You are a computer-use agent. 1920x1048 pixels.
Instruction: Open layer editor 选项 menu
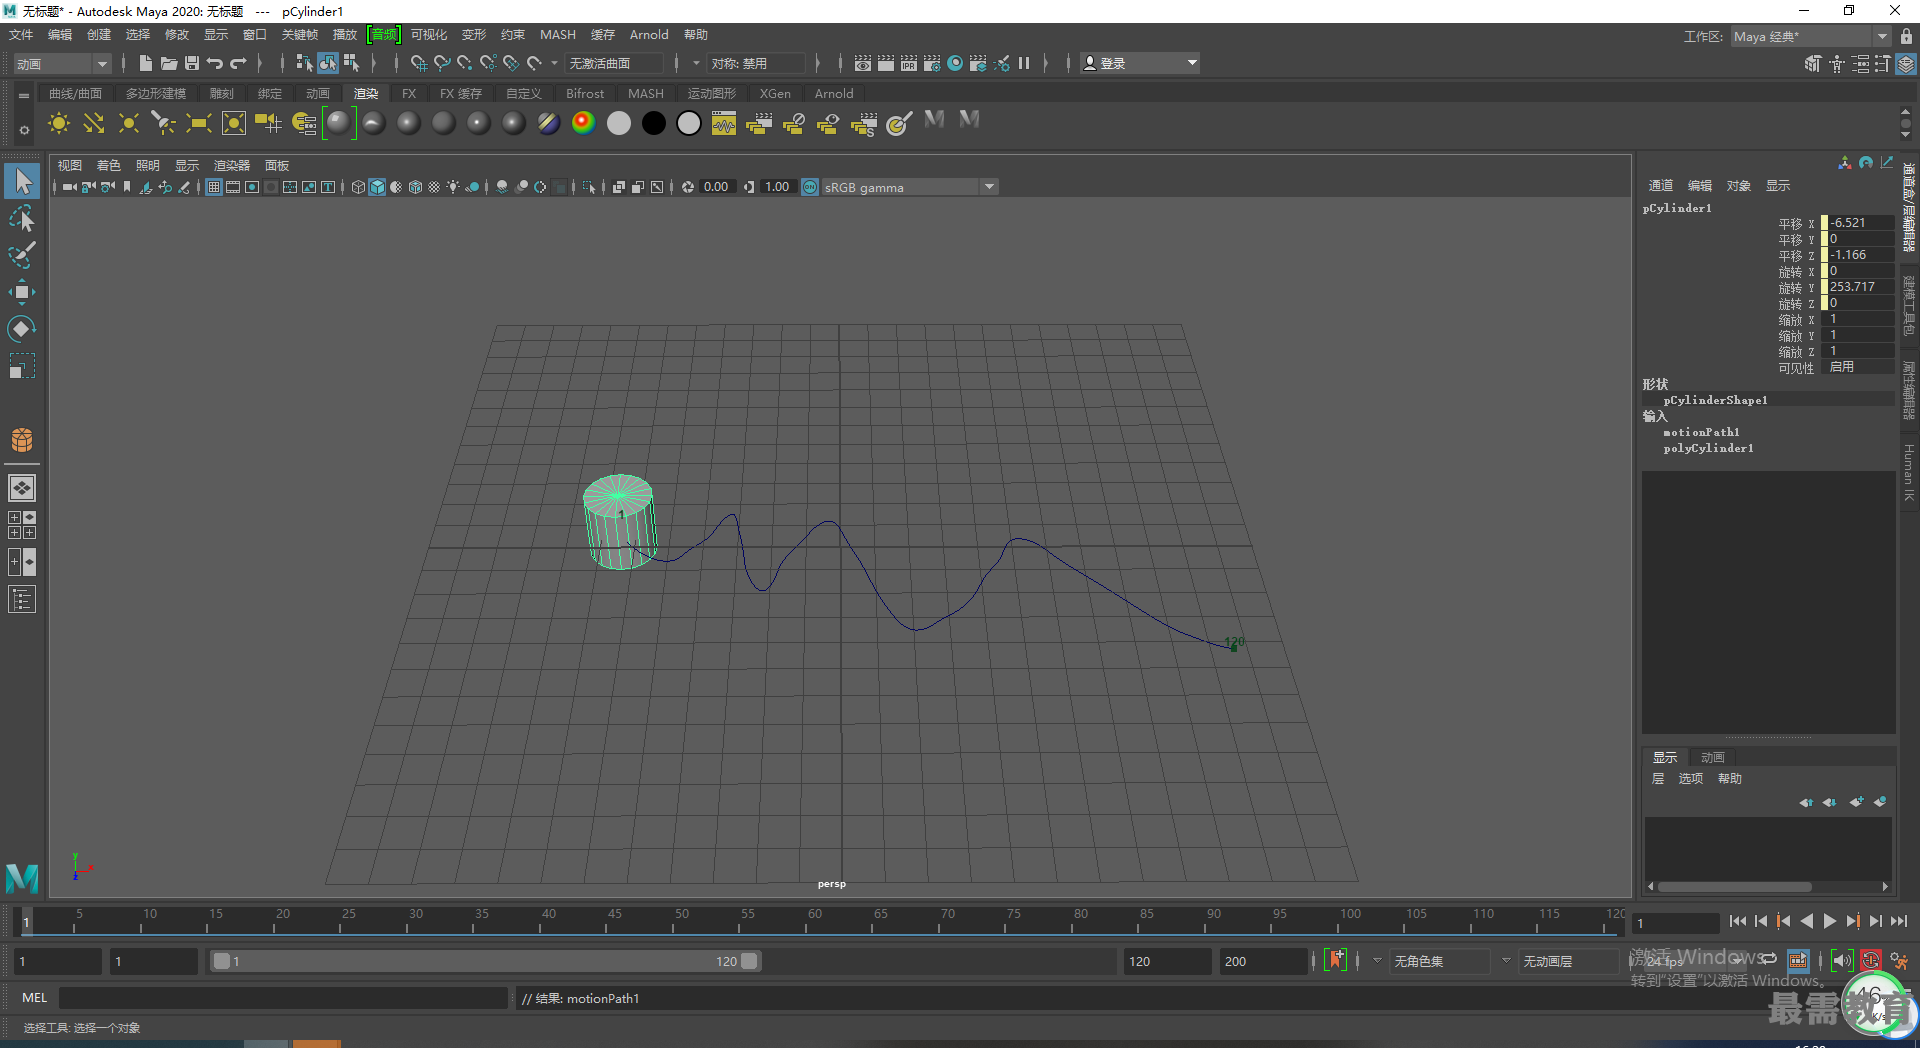pos(1690,778)
